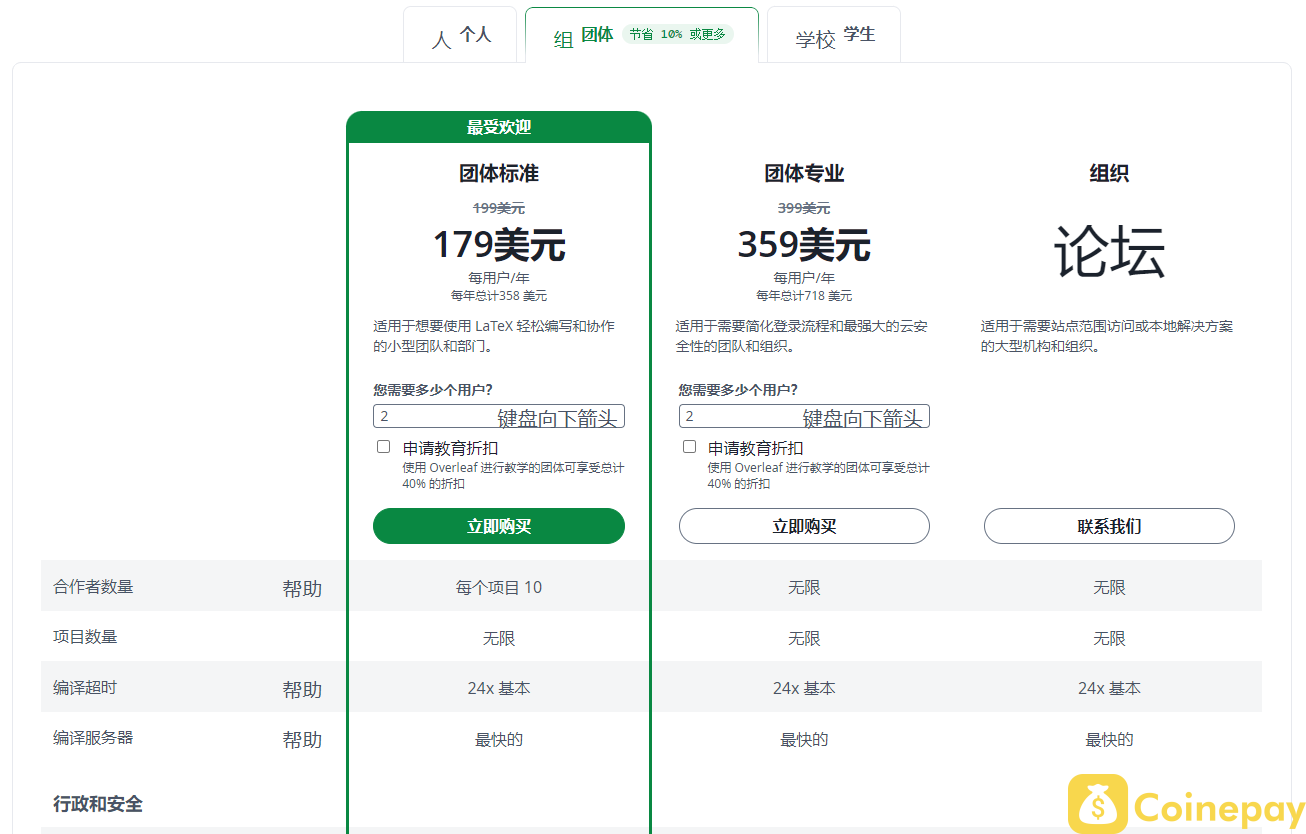The image size is (1306, 834).
Task: Click 立即购买 button for 团体专业
Action: point(804,526)
